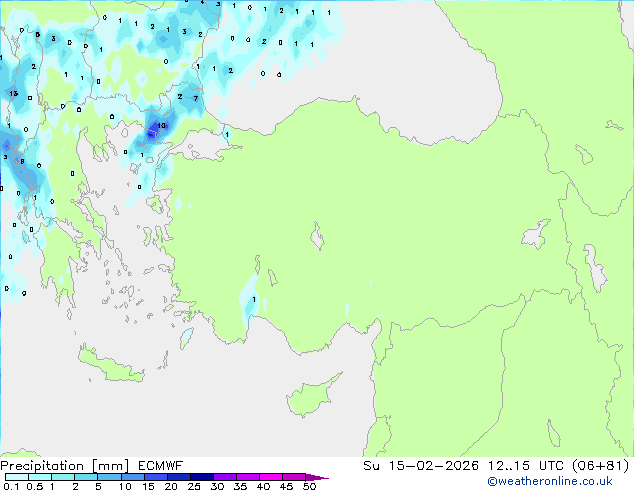Click the 40 mm magenta legend swatch

(x=271, y=477)
